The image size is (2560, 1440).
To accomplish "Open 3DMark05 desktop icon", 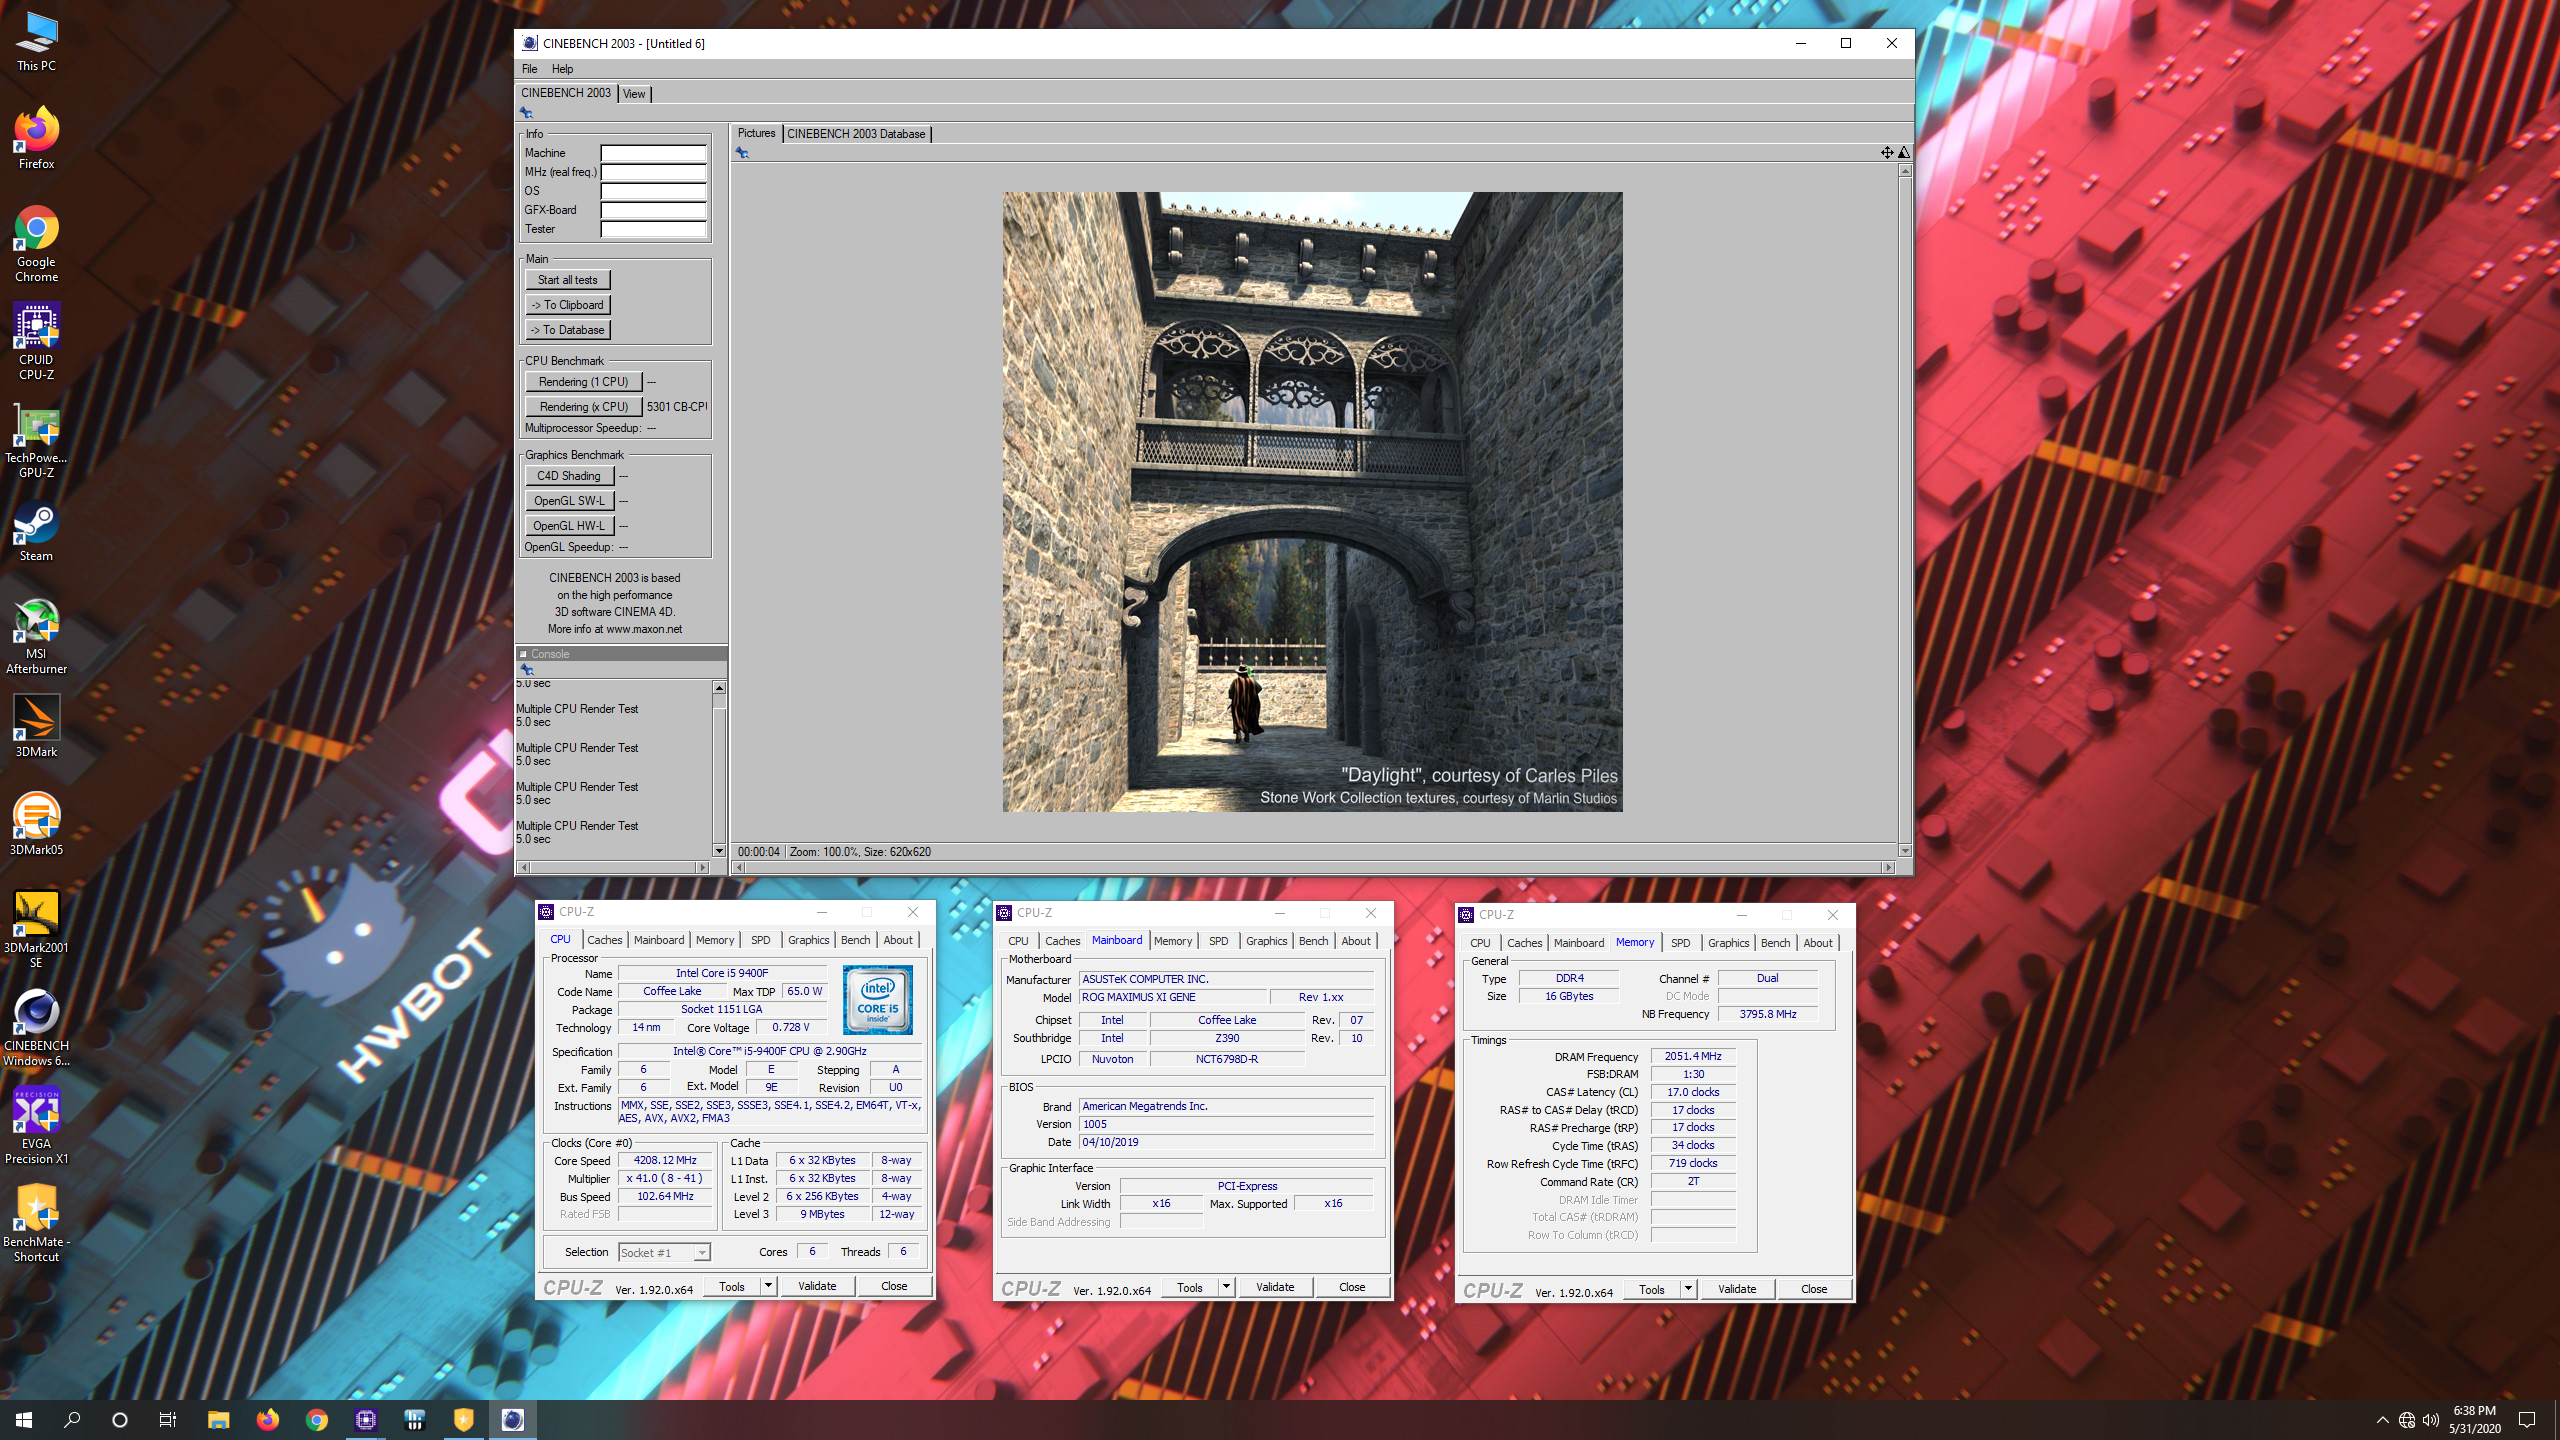I will [x=36, y=825].
